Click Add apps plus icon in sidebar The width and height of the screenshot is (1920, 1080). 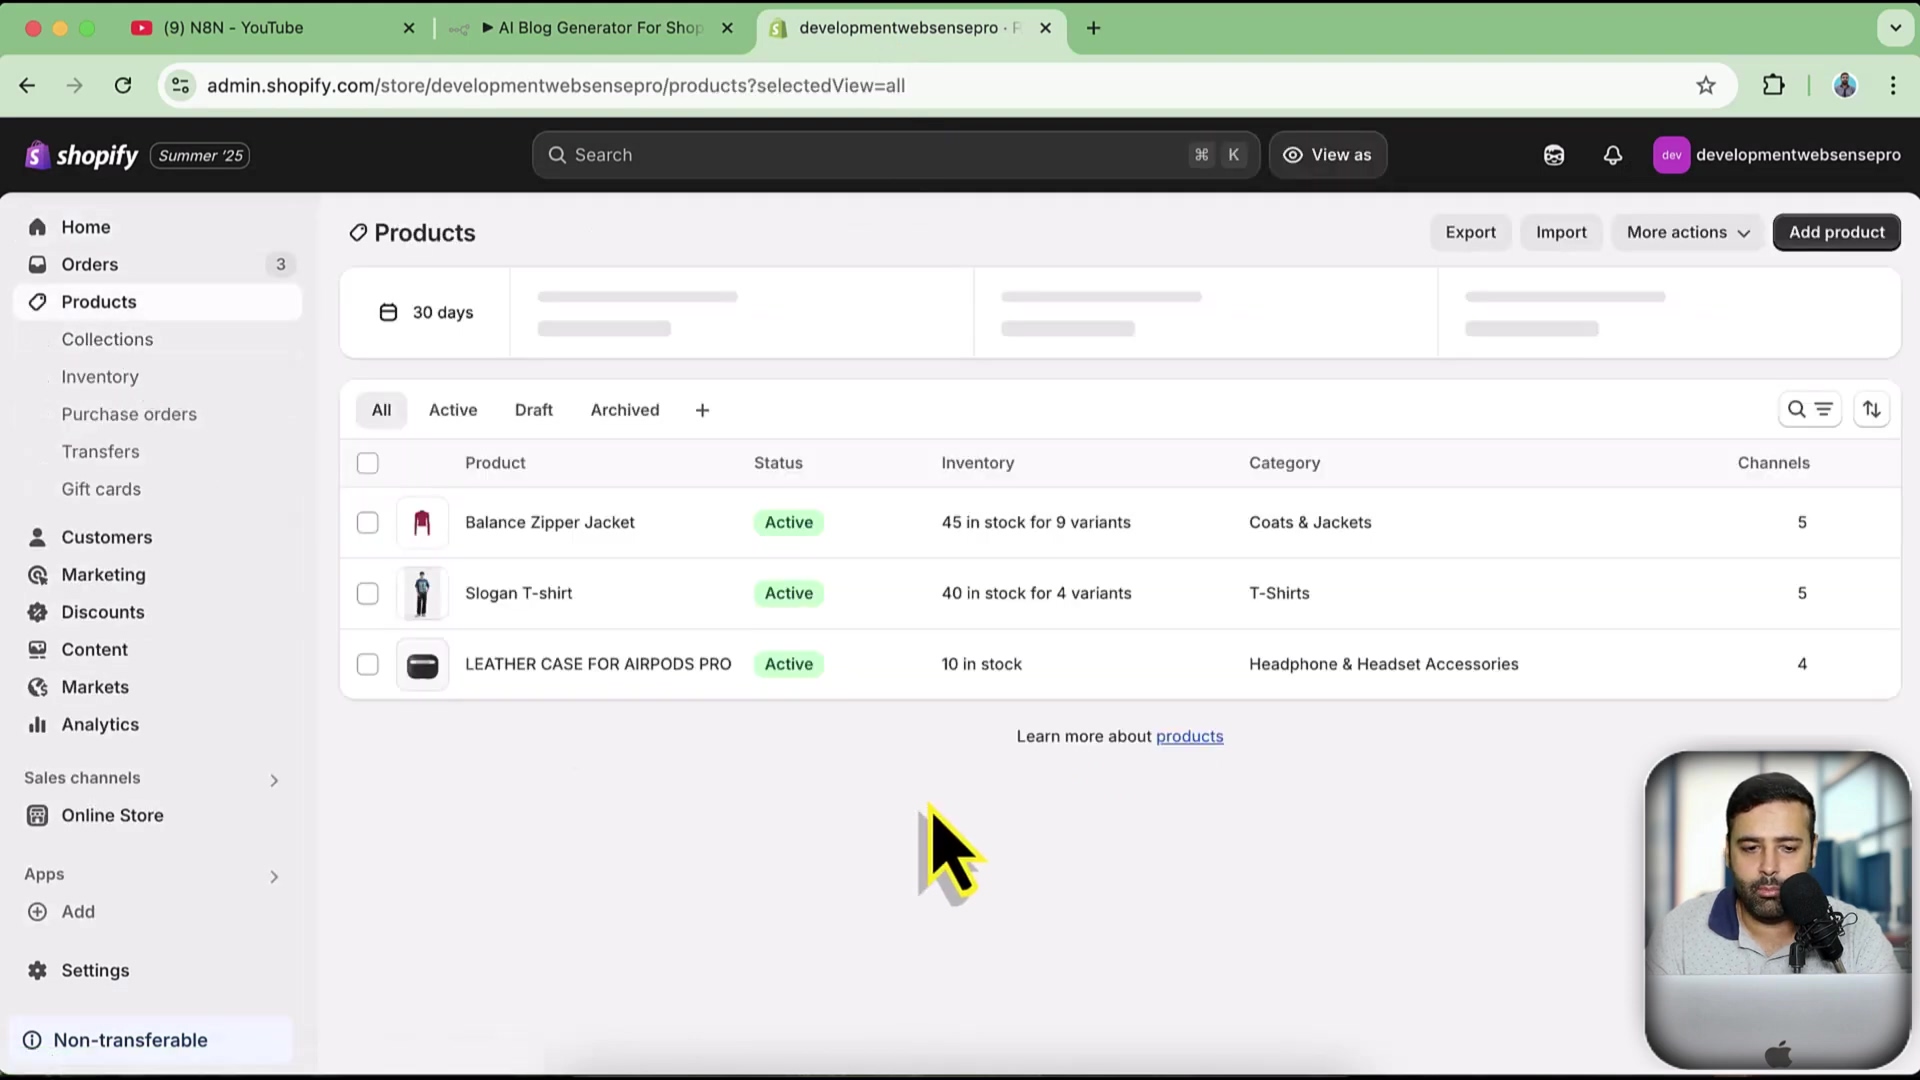pyautogui.click(x=37, y=911)
